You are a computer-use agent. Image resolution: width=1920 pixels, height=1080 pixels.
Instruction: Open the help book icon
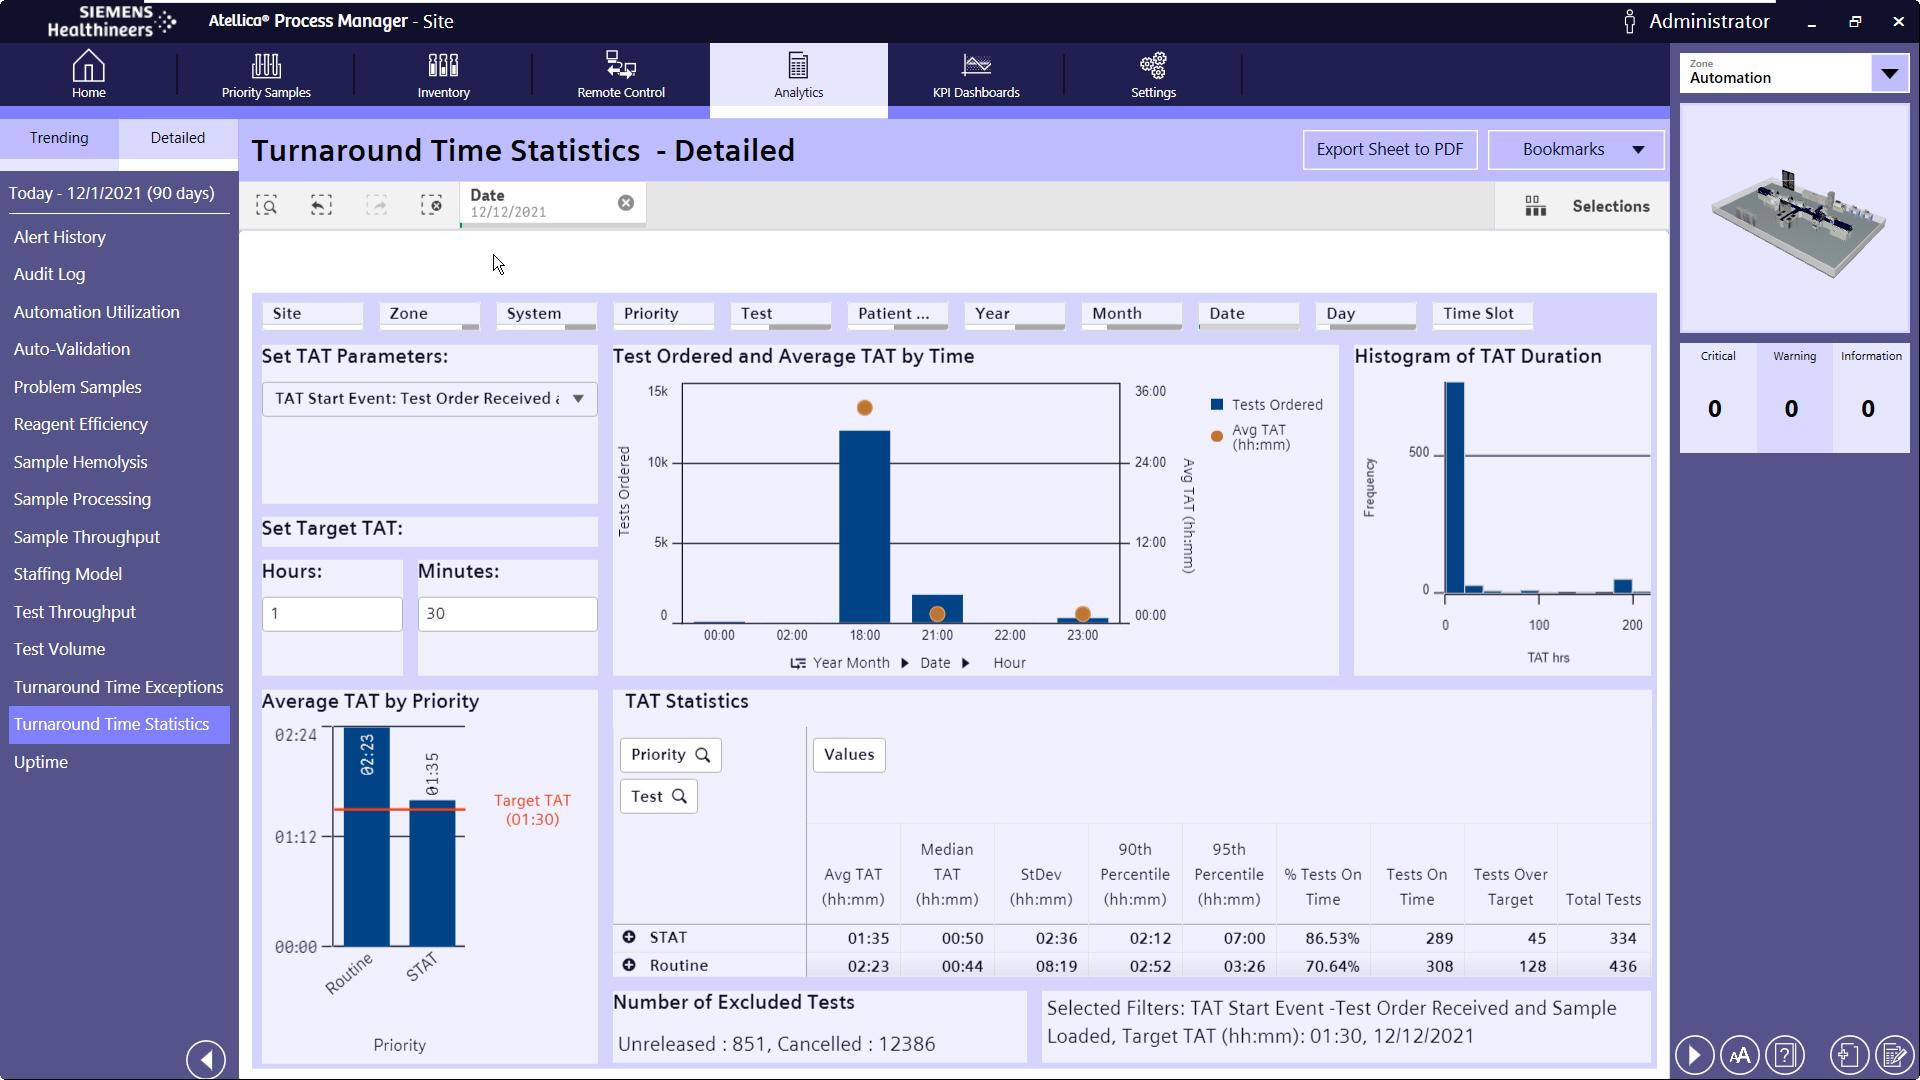pos(1785,1055)
